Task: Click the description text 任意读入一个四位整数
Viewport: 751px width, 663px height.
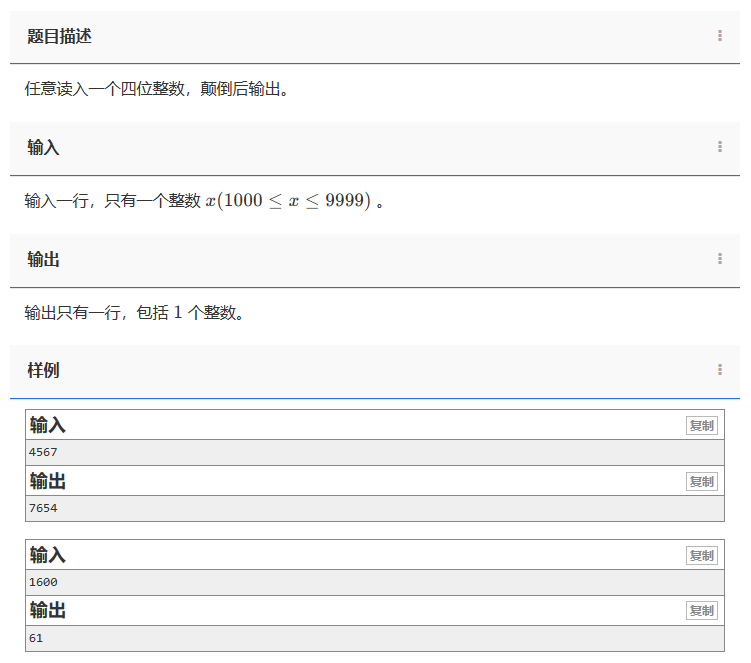Action: tap(104, 89)
